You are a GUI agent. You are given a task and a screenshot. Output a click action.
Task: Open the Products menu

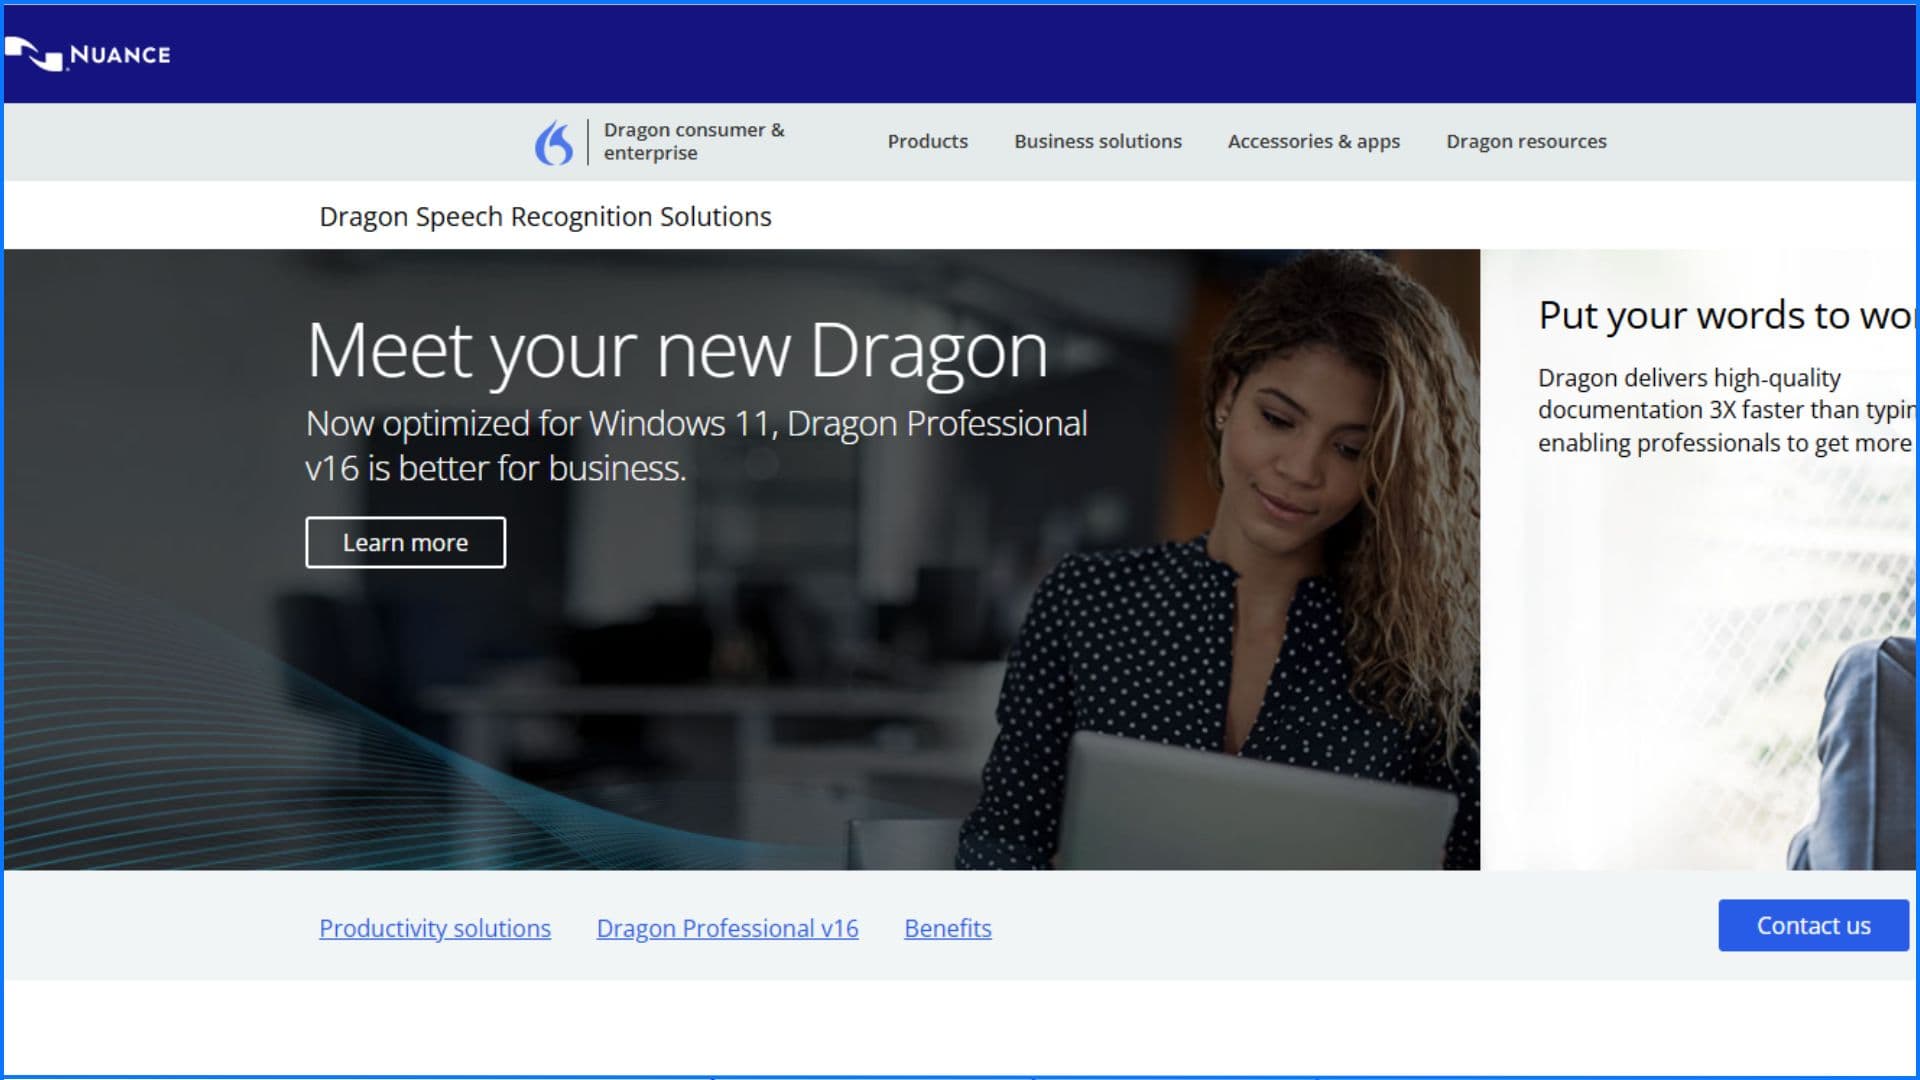(927, 141)
